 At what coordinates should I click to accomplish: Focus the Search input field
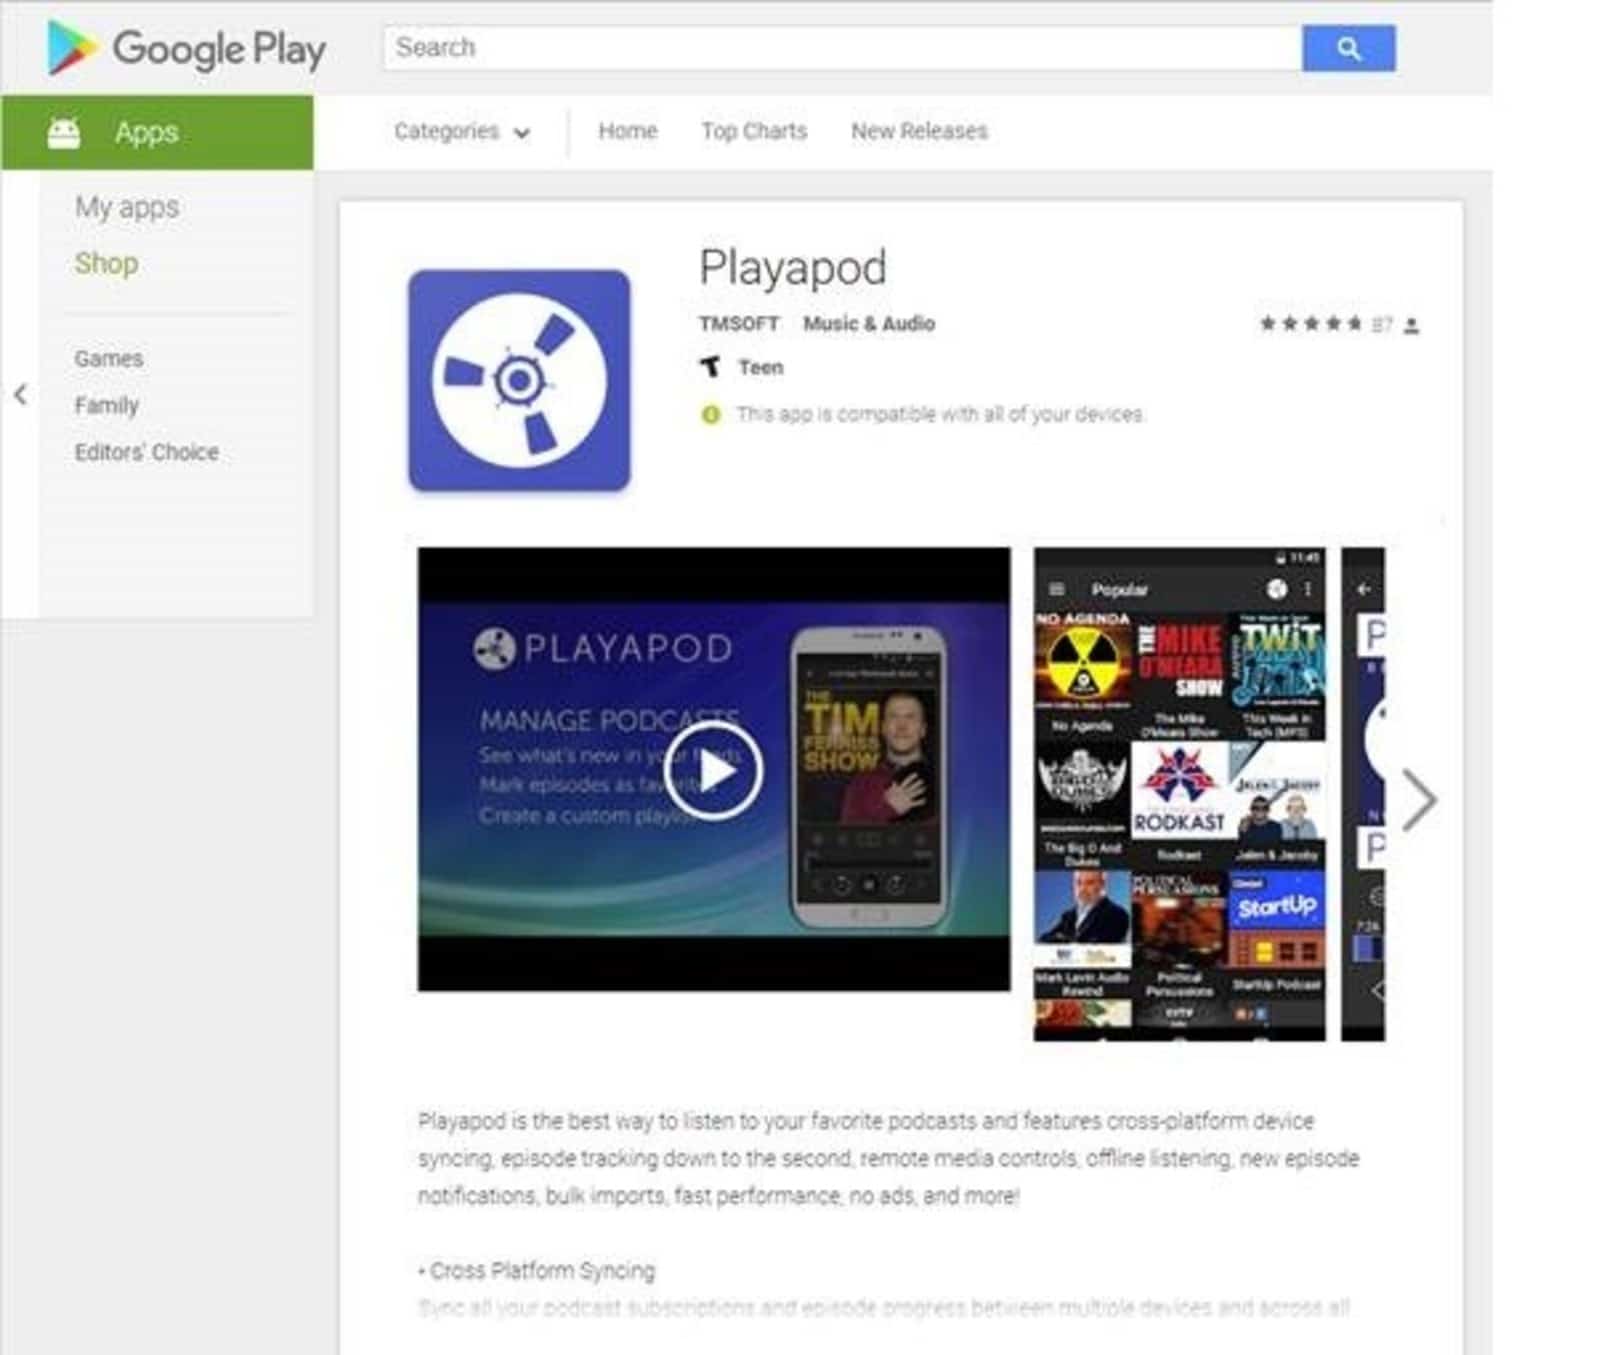[x=842, y=48]
